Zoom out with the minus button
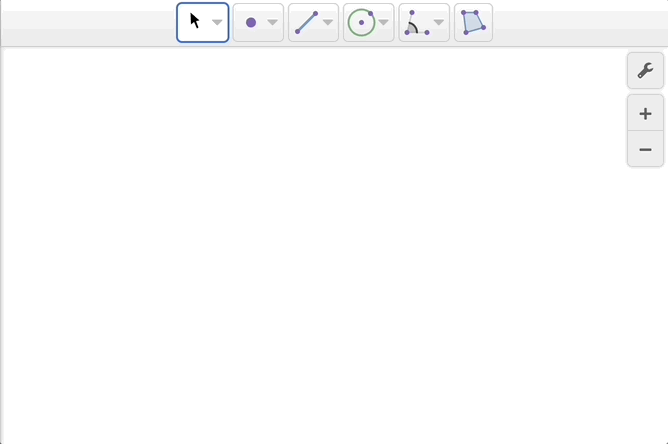668x444 pixels. (645, 149)
